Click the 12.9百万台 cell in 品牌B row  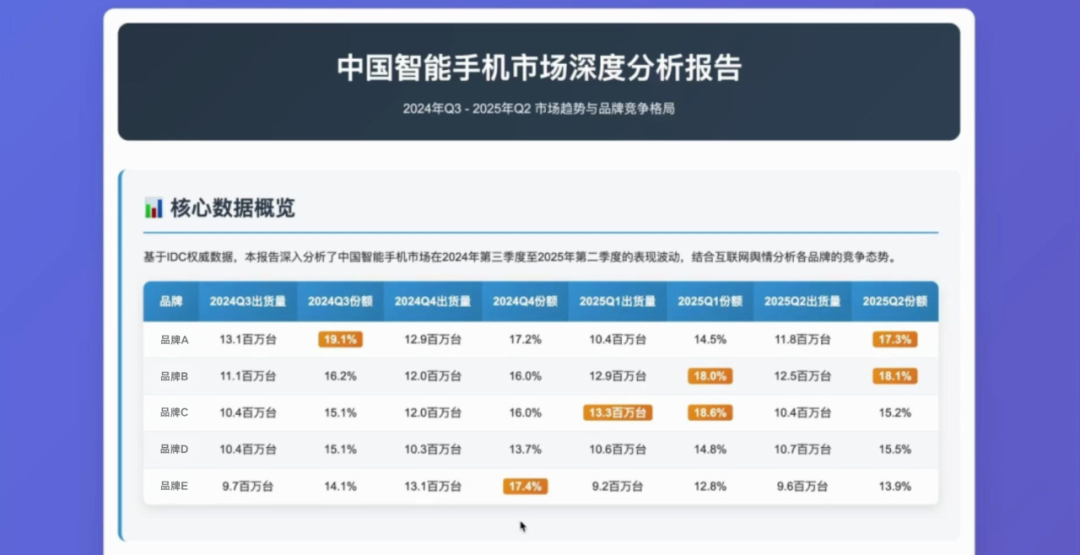[x=617, y=376]
